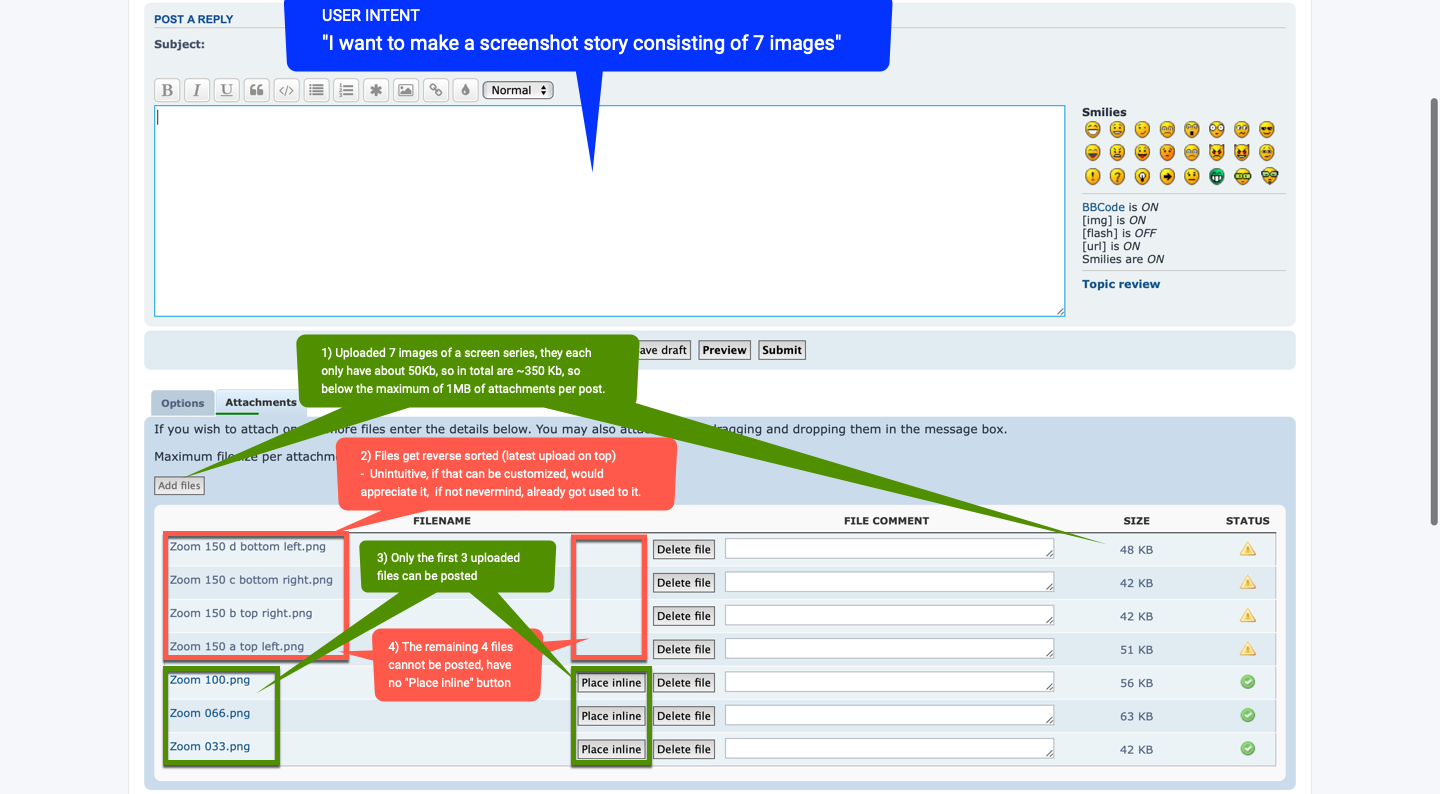Click the Add files button
Screen dimensions: 1440x794
(180, 485)
